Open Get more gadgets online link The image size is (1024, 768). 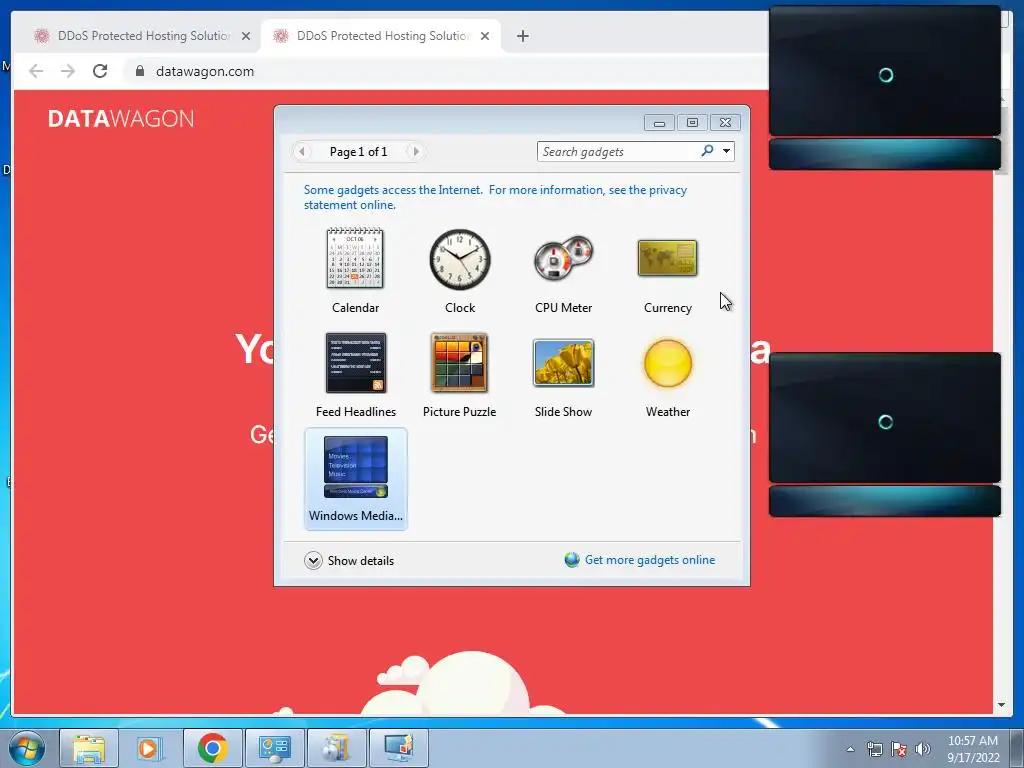click(x=650, y=560)
